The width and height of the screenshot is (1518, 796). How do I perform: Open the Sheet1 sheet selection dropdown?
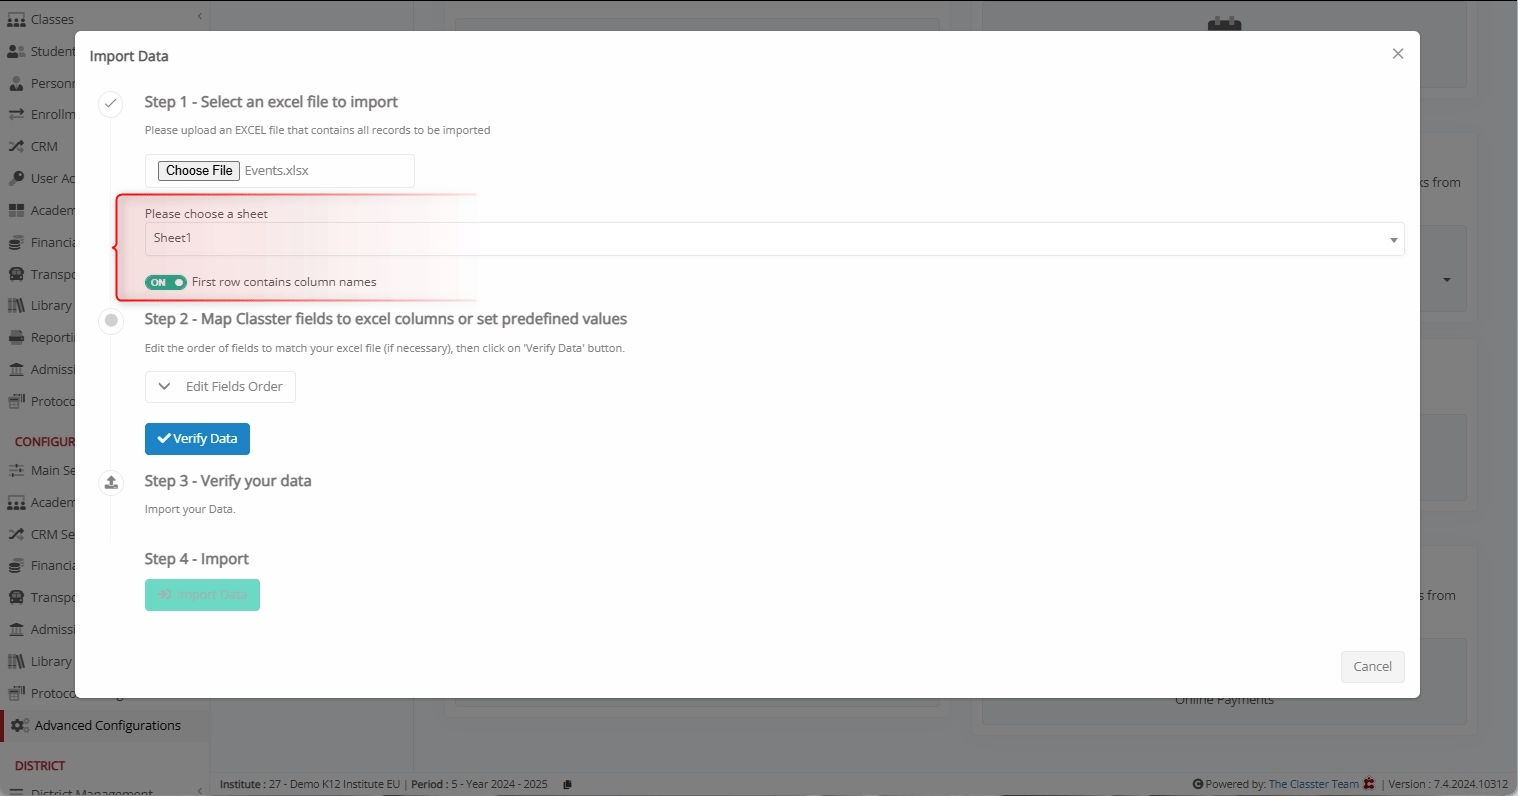[774, 239]
